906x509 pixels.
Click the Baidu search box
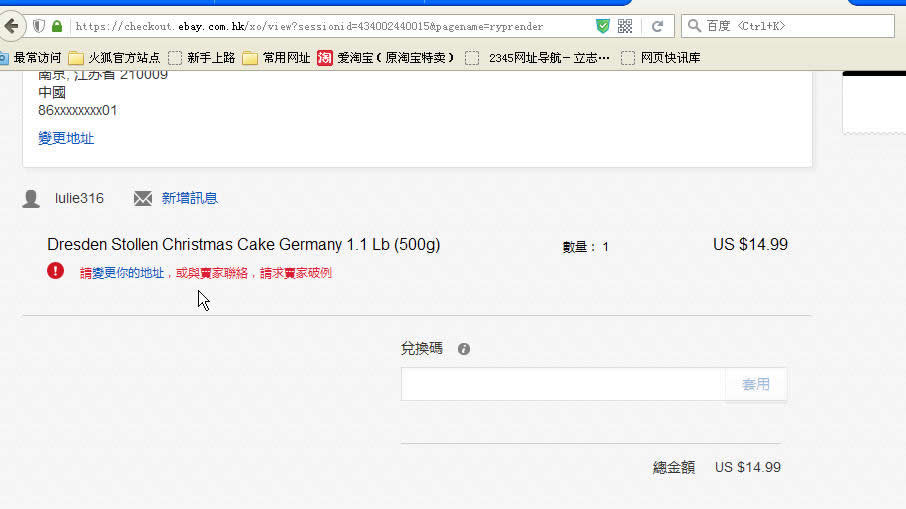pos(788,26)
